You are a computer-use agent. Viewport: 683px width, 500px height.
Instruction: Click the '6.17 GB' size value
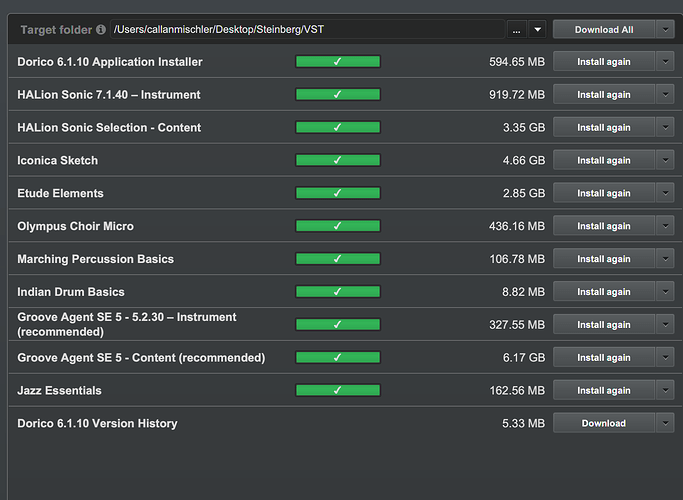[524, 358]
